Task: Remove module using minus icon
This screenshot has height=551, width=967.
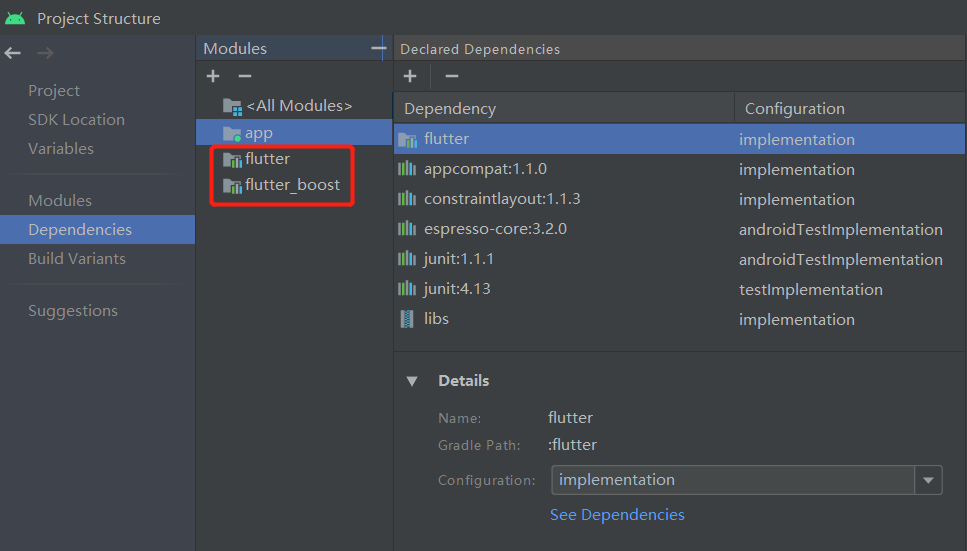Action: tap(245, 76)
